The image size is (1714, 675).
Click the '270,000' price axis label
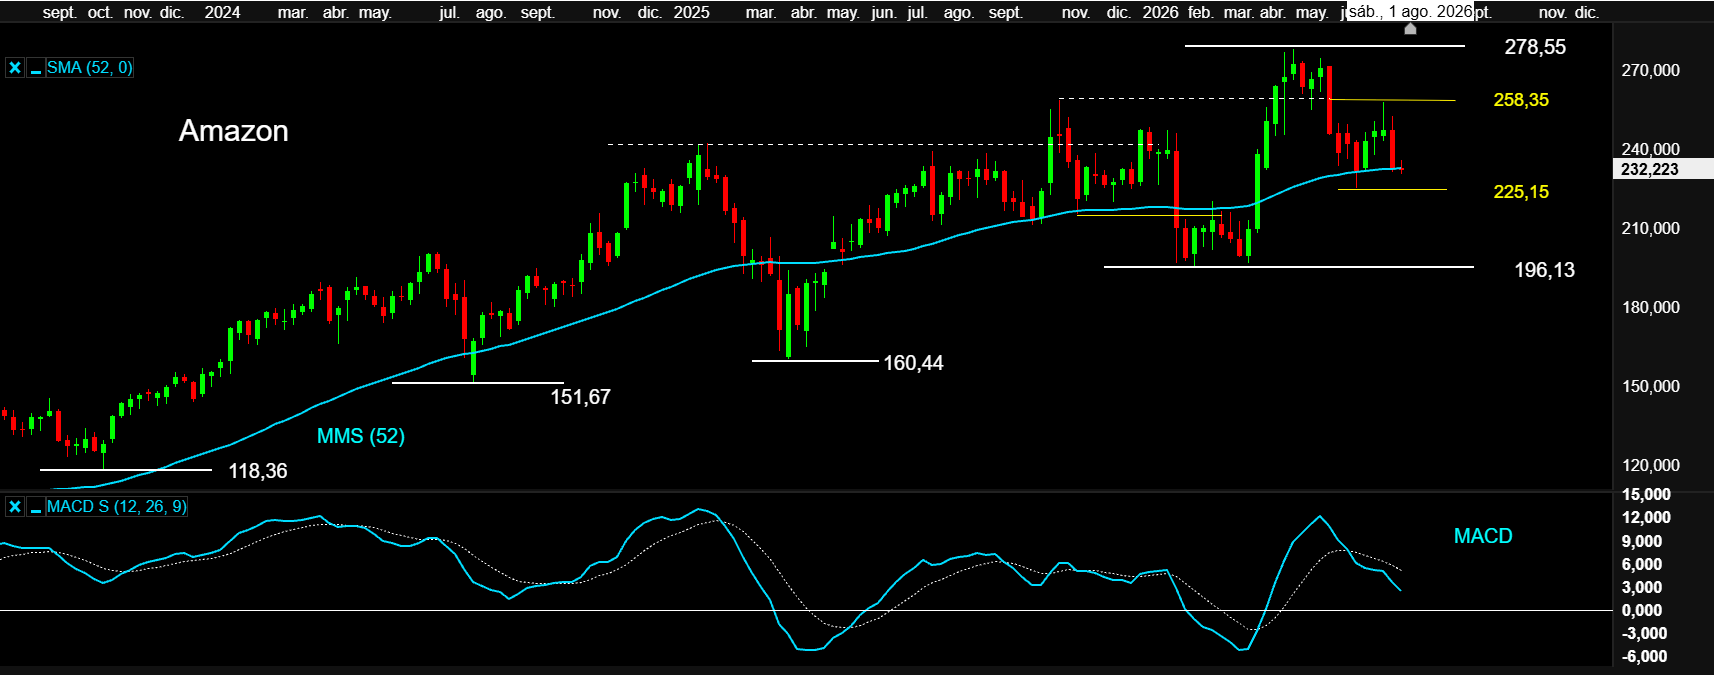1651,70
